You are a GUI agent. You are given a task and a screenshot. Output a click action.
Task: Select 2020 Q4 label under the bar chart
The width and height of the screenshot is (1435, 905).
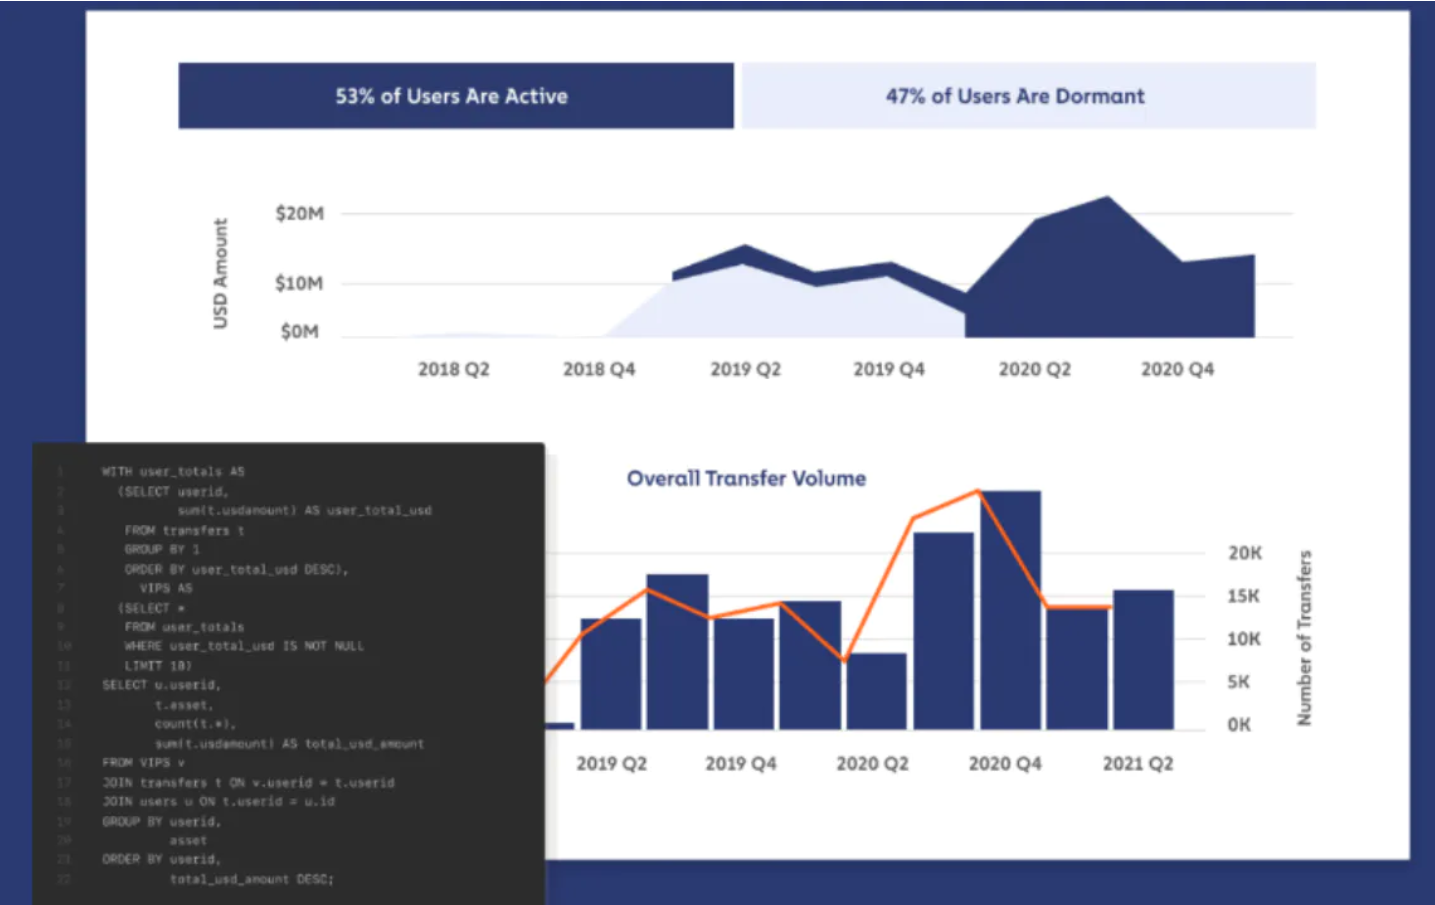1004,763
